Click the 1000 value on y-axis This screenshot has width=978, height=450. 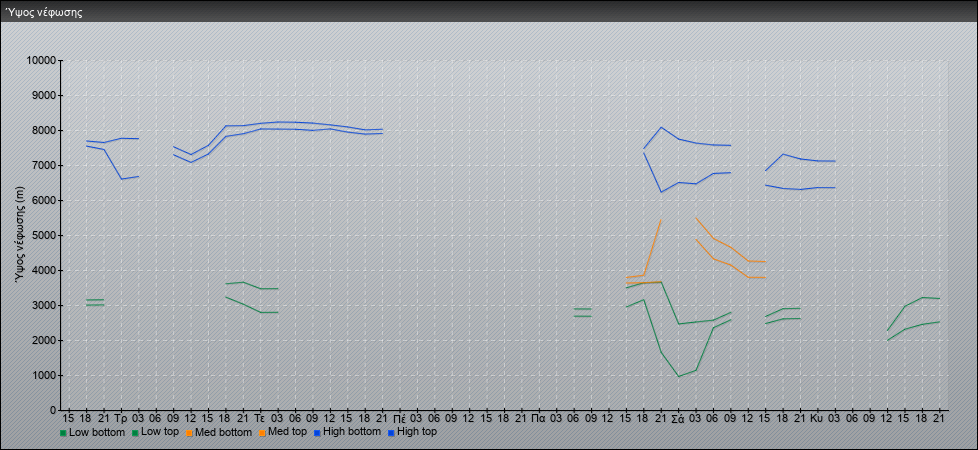pyautogui.click(x=44, y=375)
